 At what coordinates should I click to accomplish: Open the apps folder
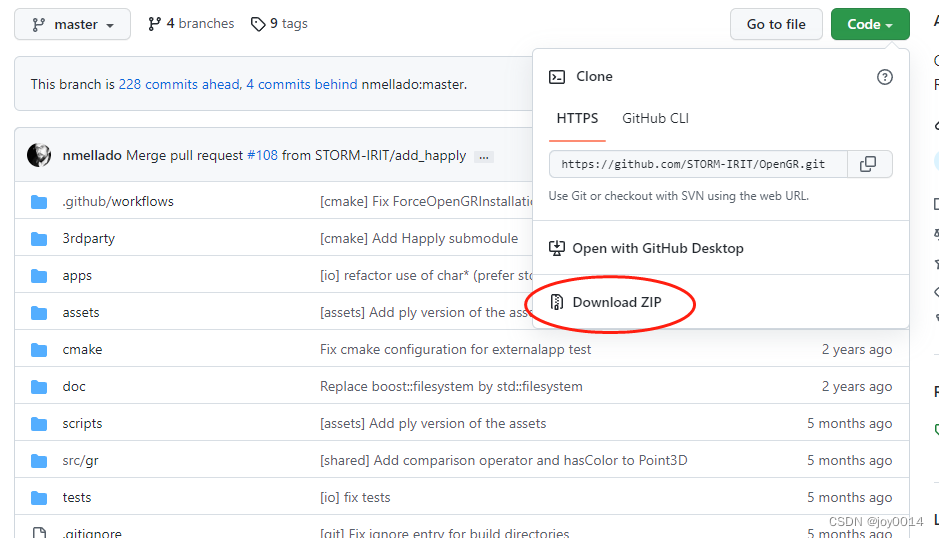[x=77, y=276]
